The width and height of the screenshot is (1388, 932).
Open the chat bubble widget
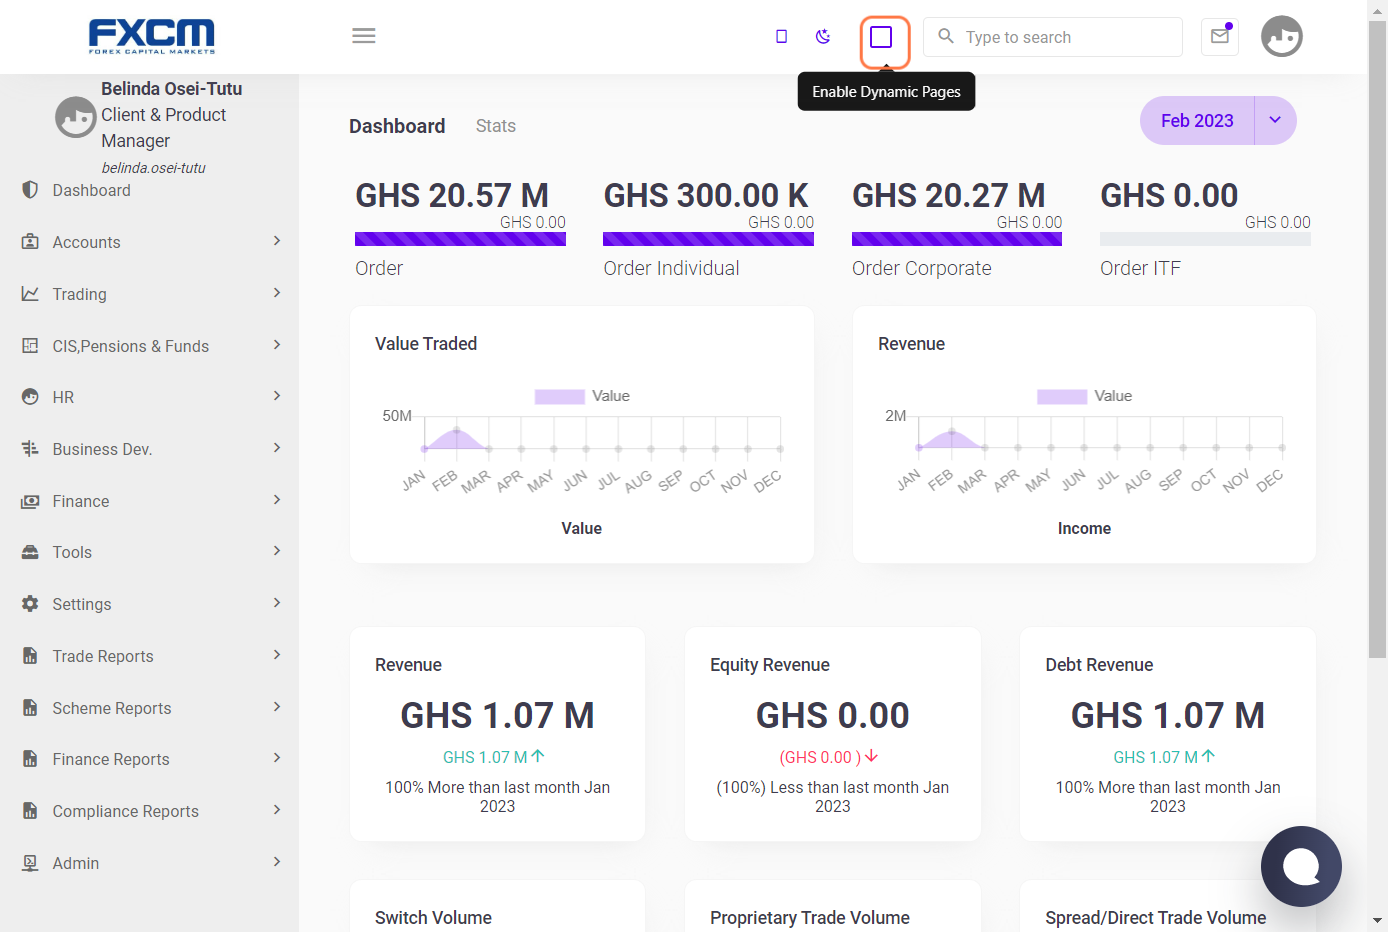(x=1301, y=866)
